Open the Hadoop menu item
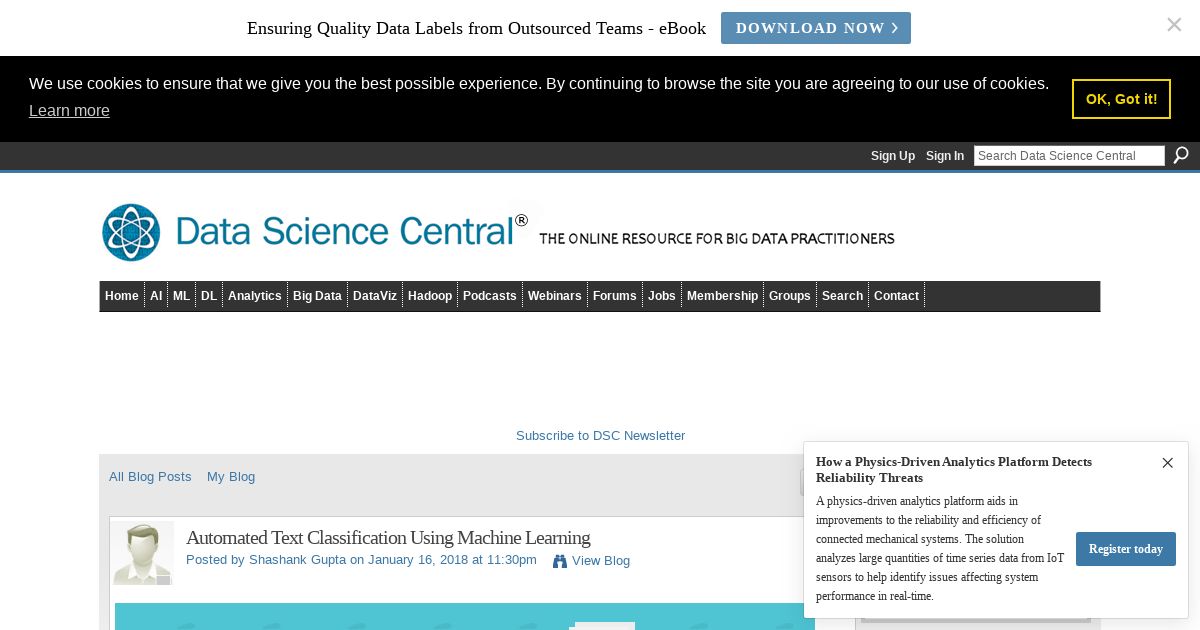This screenshot has width=1200, height=630. click(x=430, y=296)
